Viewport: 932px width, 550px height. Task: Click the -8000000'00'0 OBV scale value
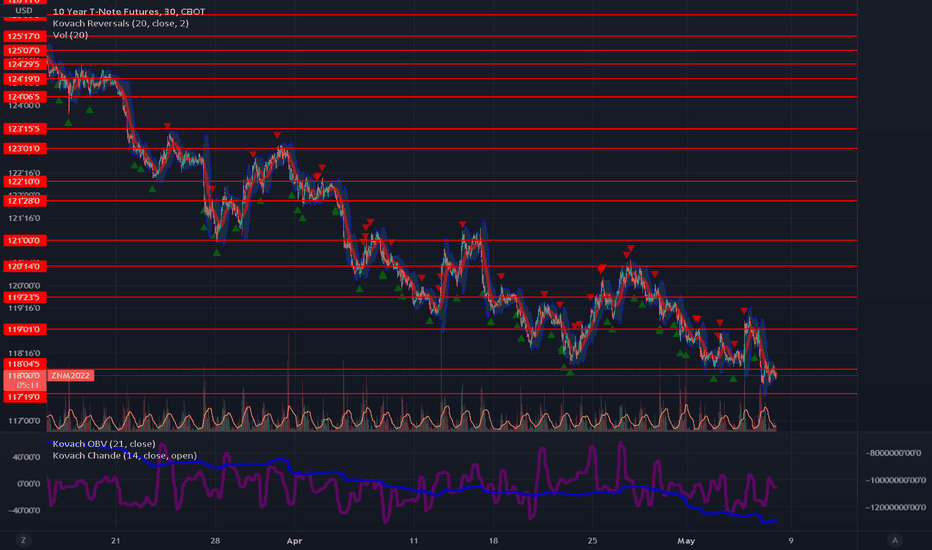(893, 453)
